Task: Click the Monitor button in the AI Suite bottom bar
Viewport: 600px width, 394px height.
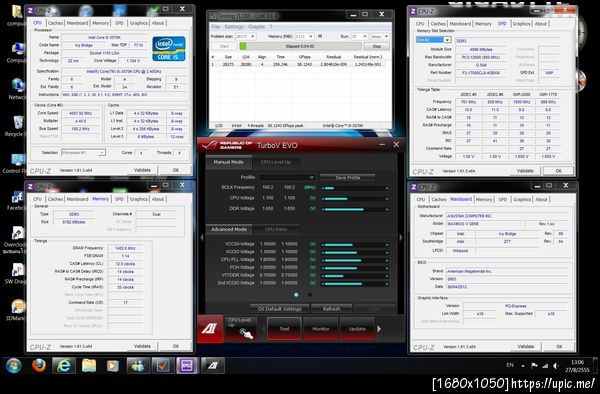Action: click(321, 329)
